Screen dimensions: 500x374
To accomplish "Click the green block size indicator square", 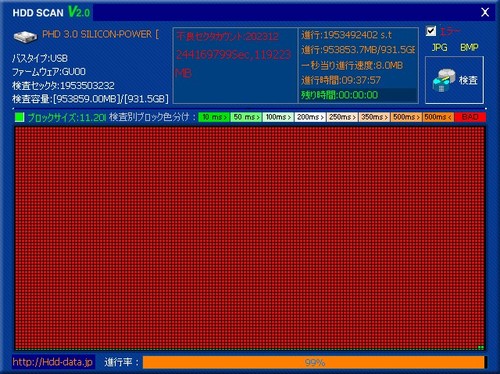I will tap(20, 117).
